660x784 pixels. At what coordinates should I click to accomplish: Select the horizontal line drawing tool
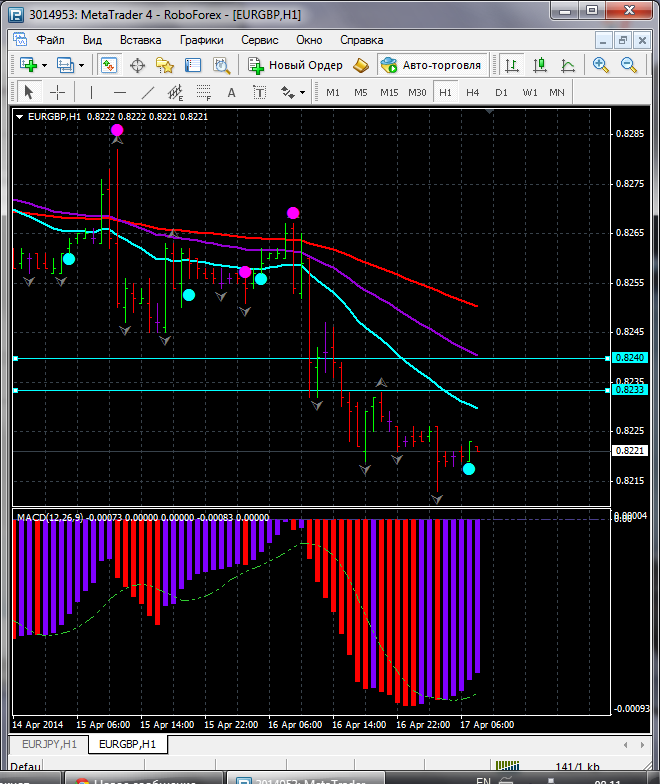(120, 92)
